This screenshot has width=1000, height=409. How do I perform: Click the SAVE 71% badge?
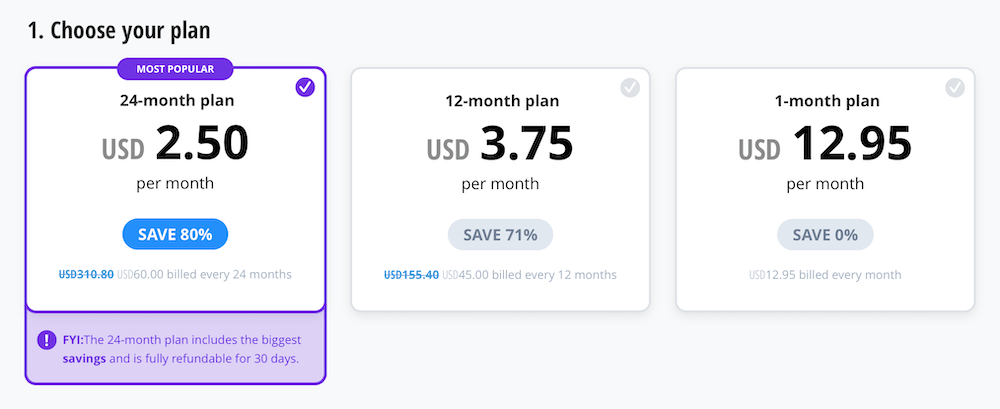tap(500, 234)
